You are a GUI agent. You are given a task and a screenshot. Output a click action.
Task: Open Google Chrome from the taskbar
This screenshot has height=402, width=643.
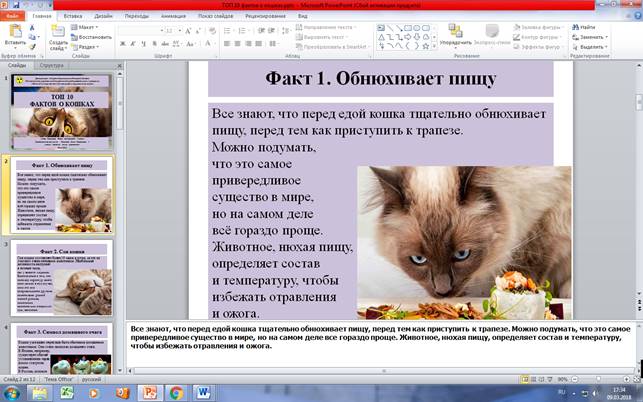coord(175,392)
